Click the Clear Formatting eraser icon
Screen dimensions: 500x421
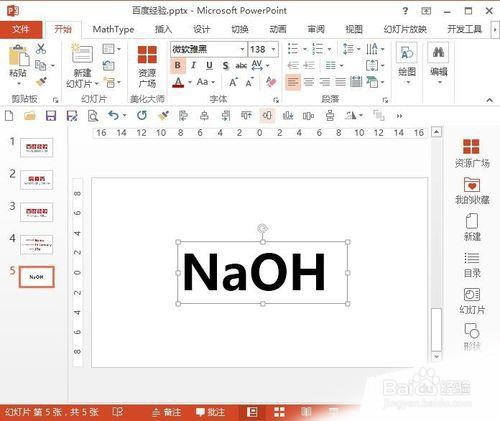(271, 82)
